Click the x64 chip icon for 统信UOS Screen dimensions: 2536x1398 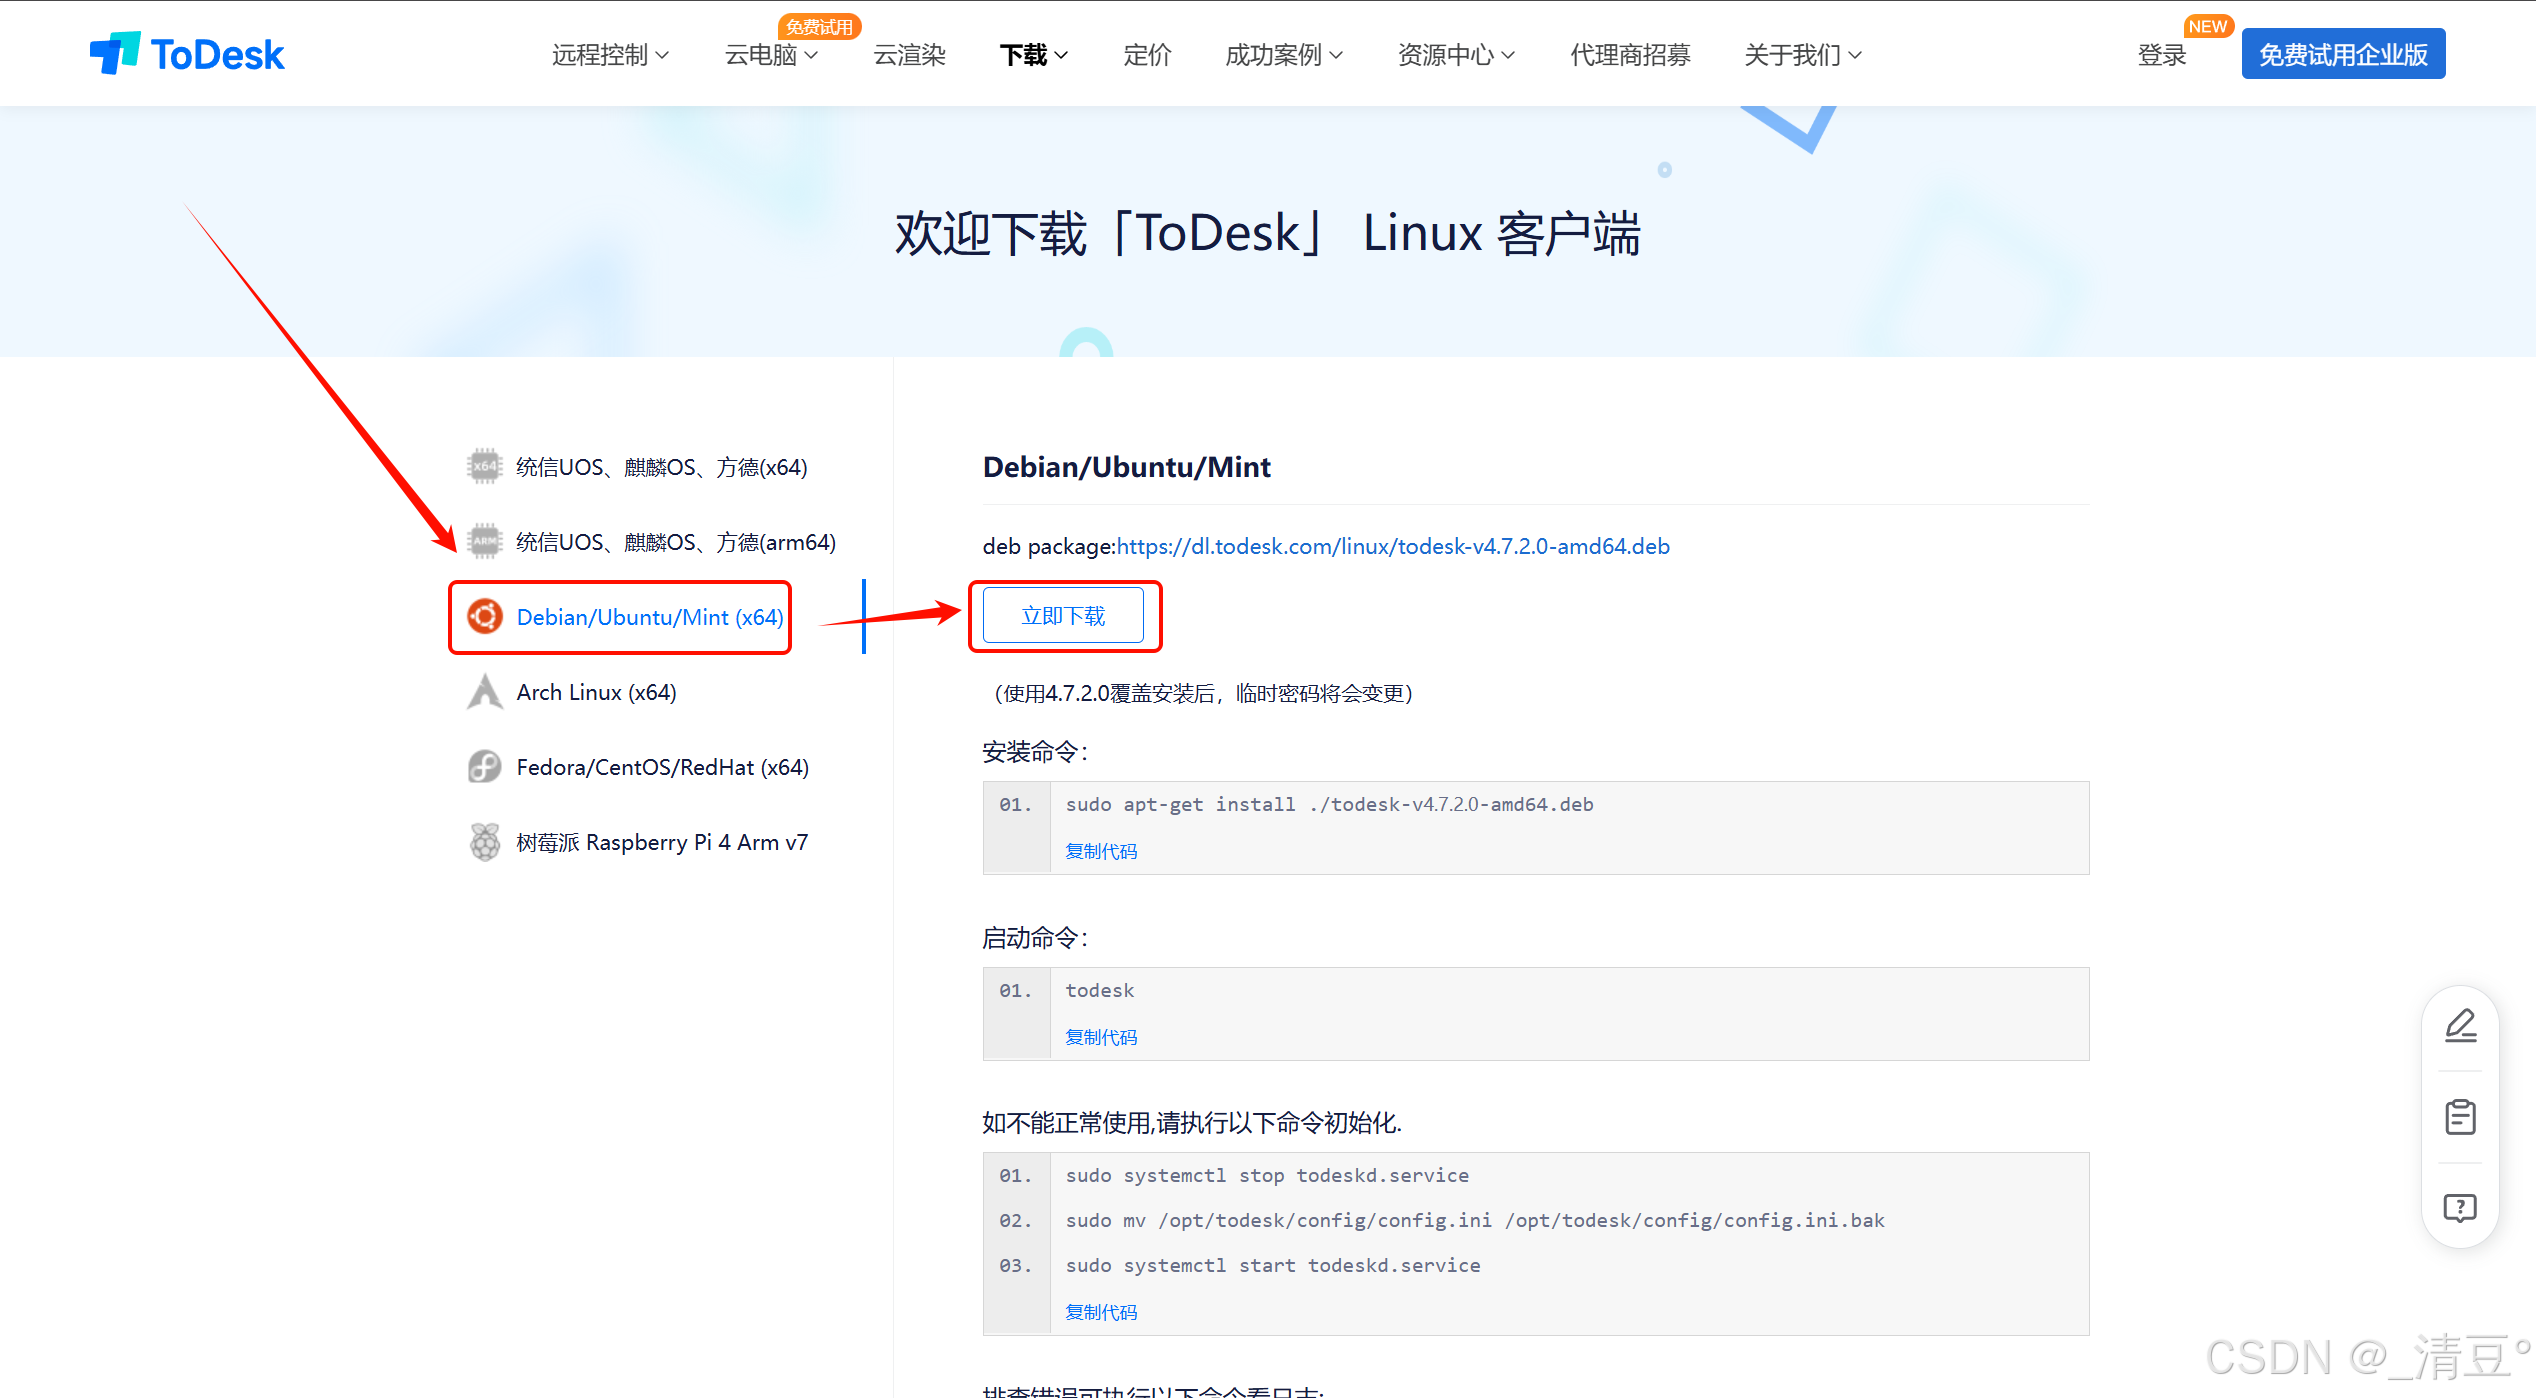485,467
